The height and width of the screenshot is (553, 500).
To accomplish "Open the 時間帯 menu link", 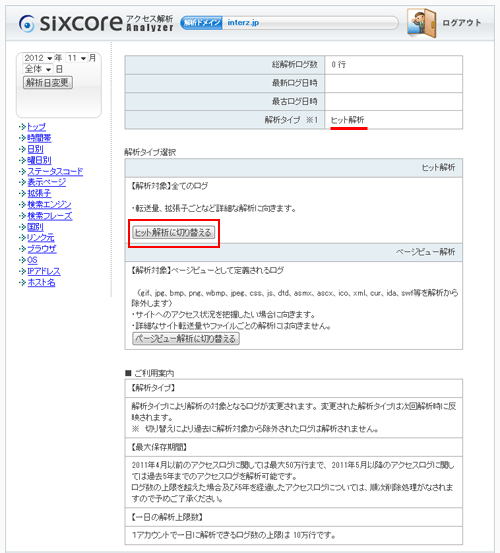I will [x=39, y=138].
